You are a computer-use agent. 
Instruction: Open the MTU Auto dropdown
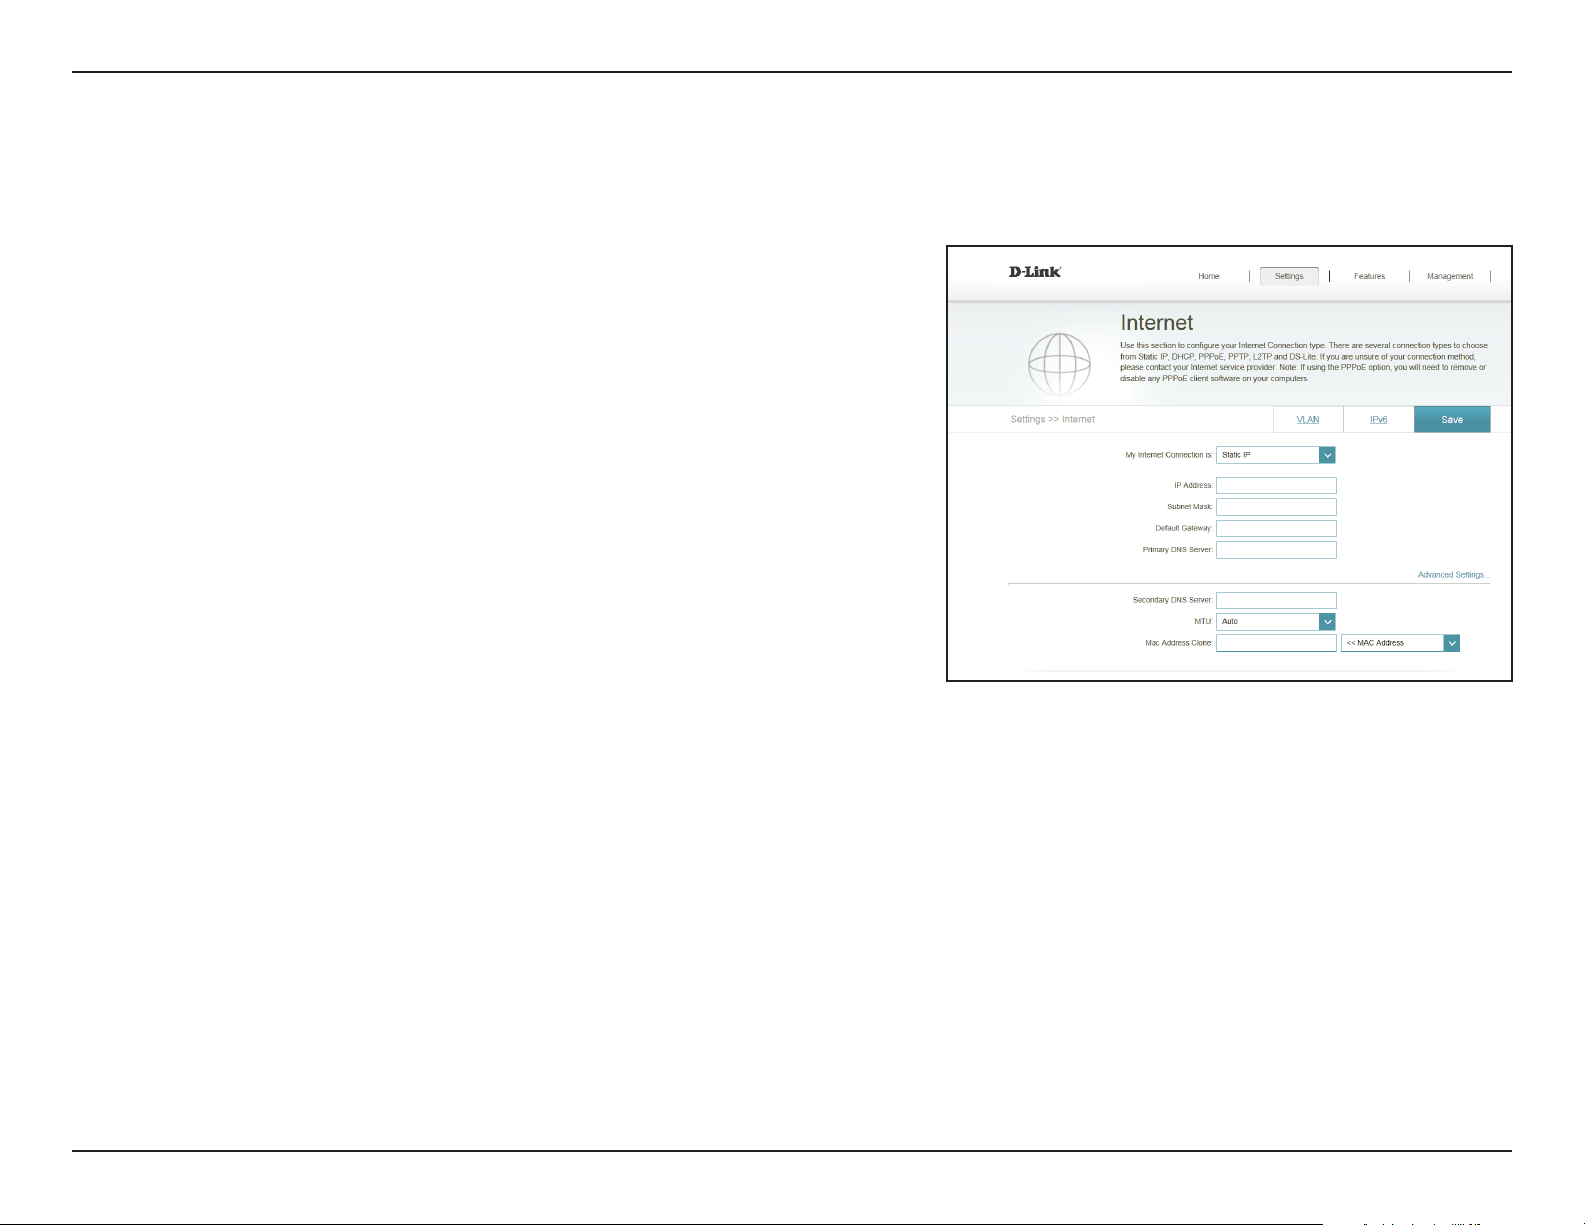point(1276,622)
